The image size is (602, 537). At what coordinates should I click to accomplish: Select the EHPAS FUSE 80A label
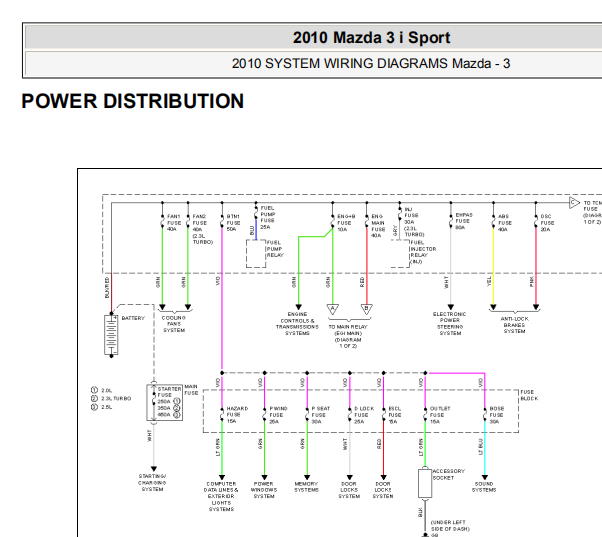point(464,221)
